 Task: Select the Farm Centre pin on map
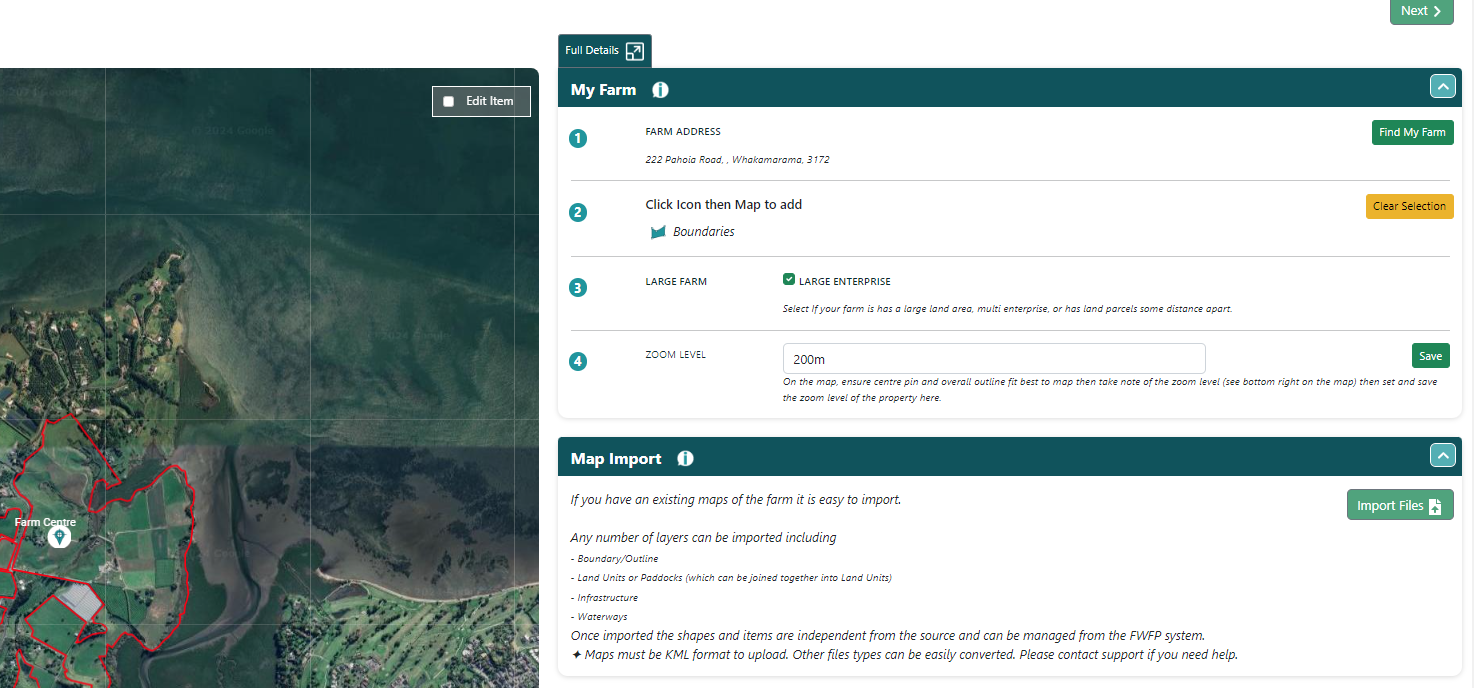(x=60, y=538)
